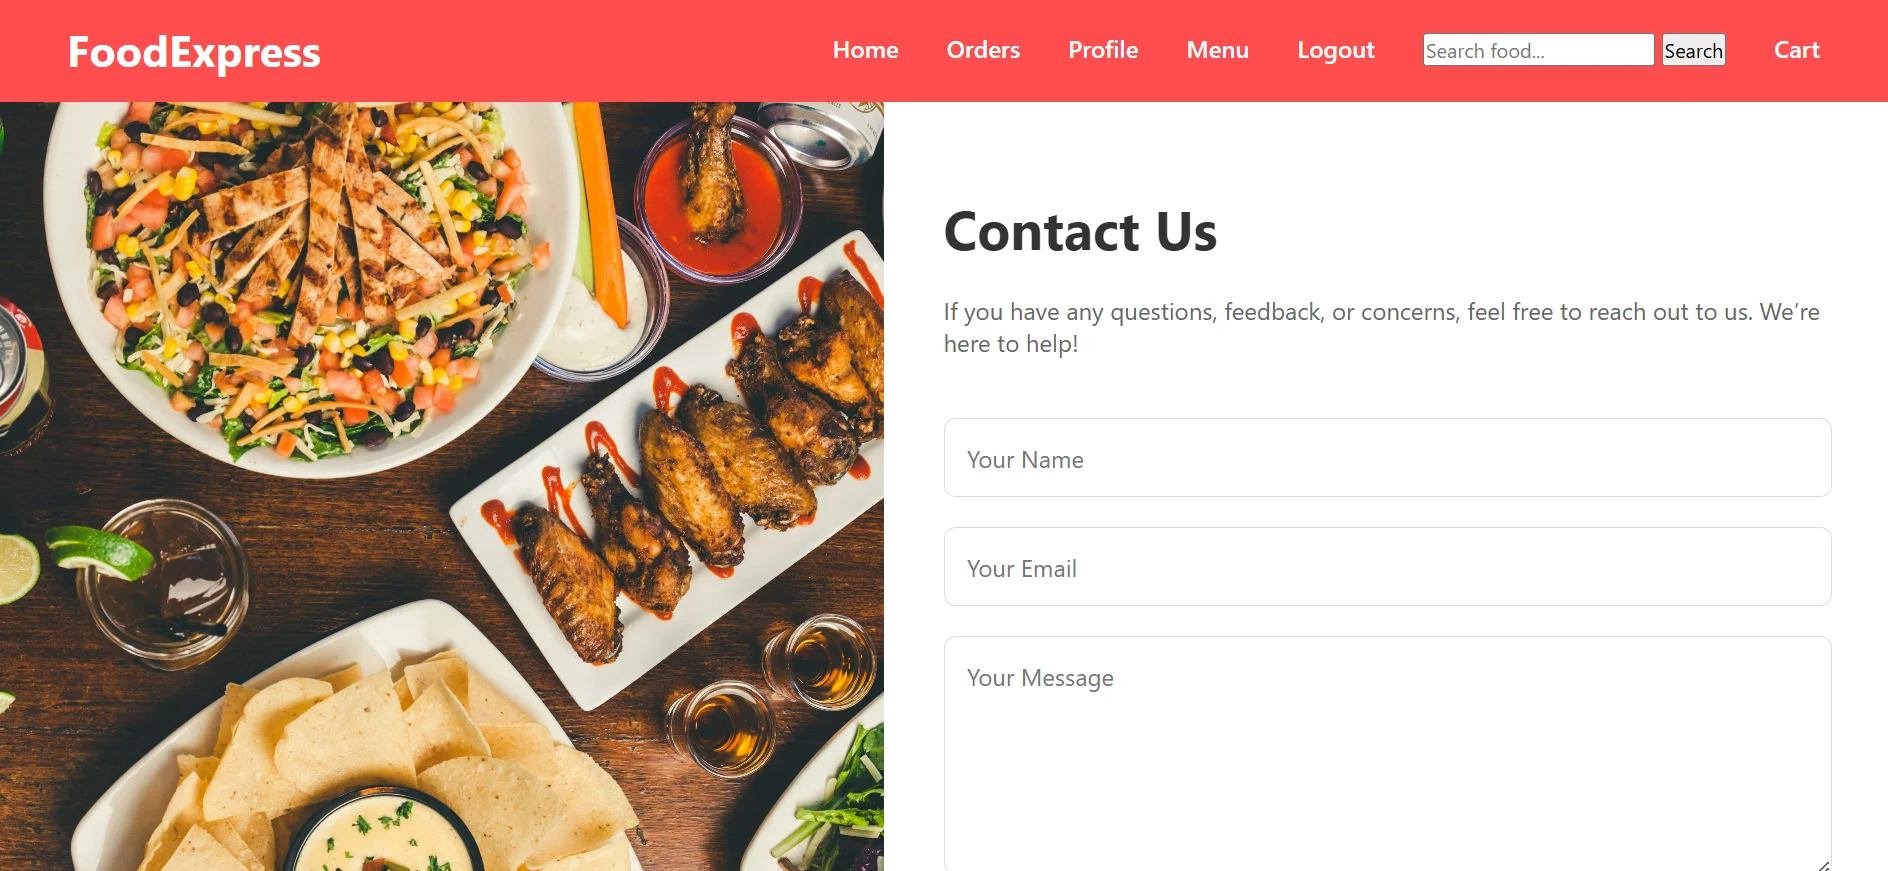Click into the Your Message textarea
Screen dimensions: 1888x871
pyautogui.click(x=1387, y=754)
